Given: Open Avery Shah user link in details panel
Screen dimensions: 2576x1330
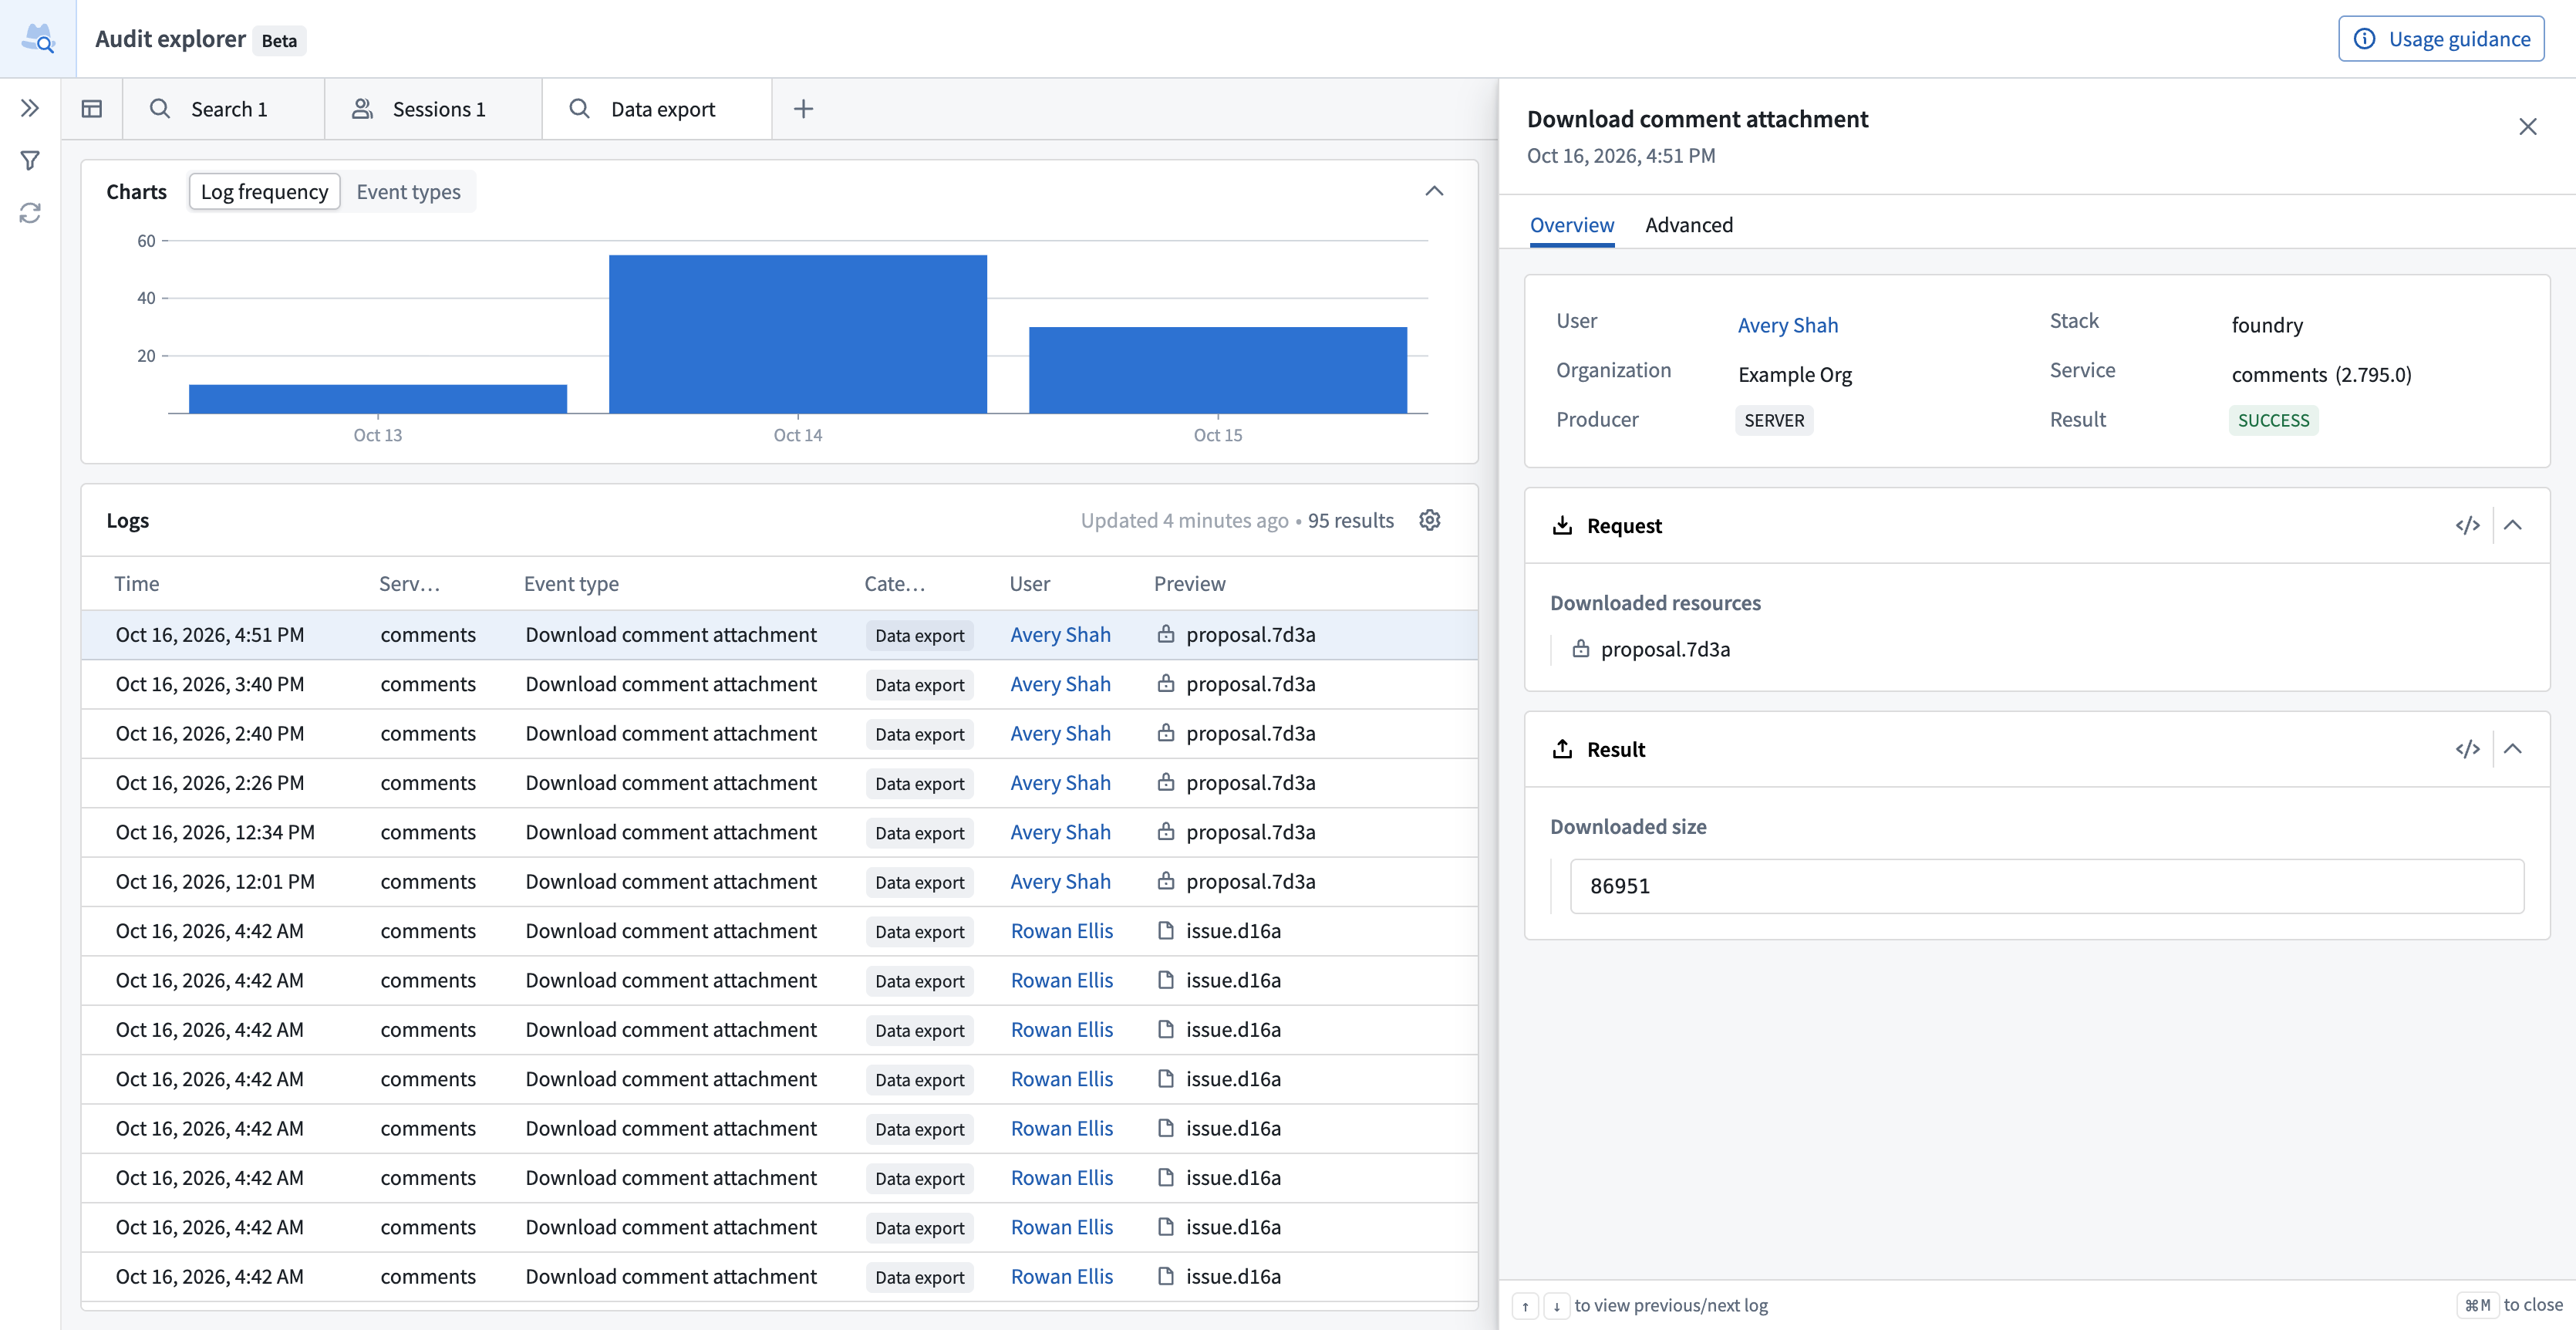Looking at the screenshot, I should point(1787,325).
